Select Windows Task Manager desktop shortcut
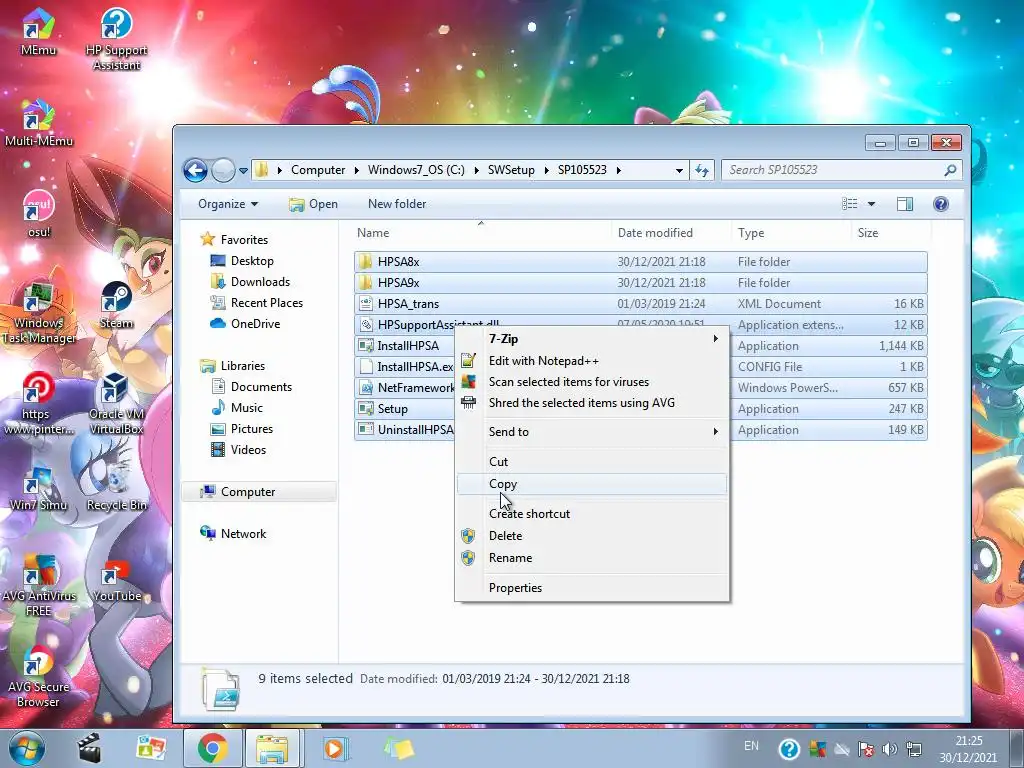1024x768 pixels. point(39,312)
